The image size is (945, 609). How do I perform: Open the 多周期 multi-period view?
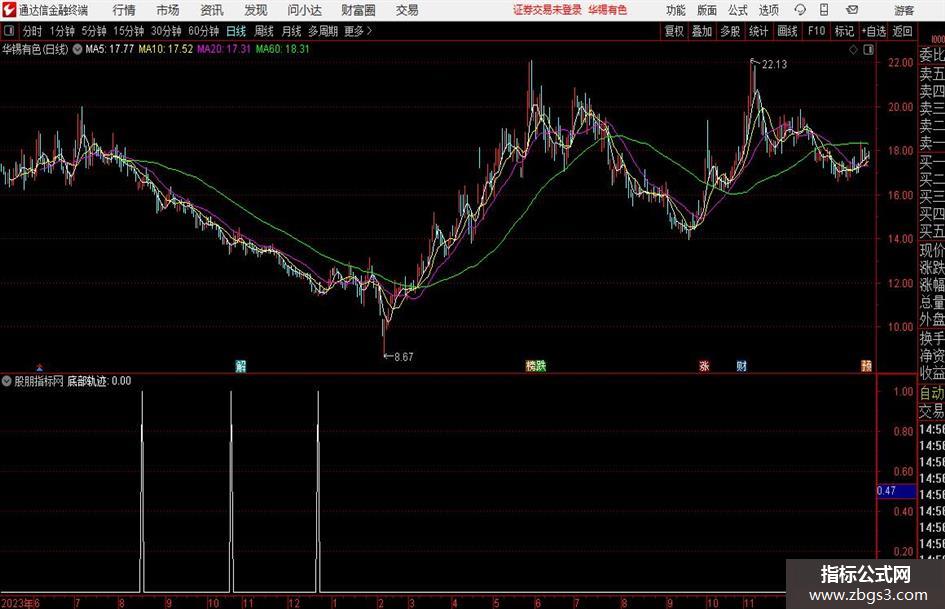[x=323, y=31]
